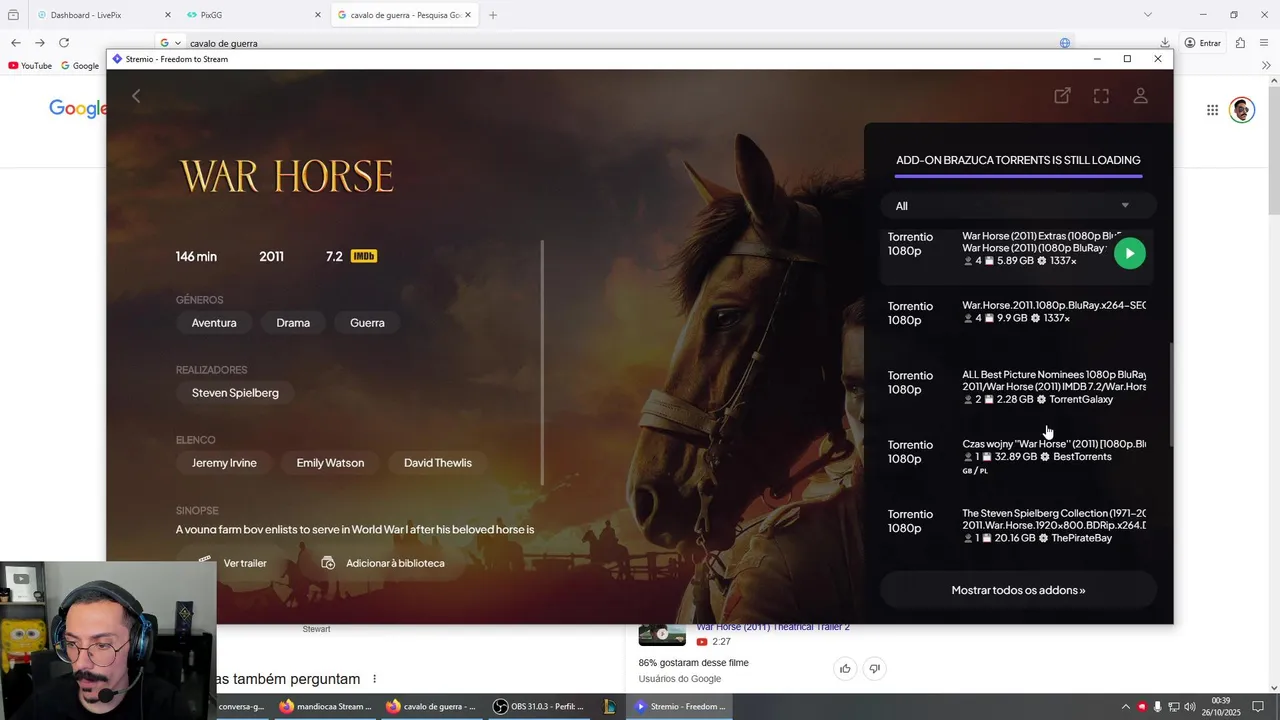Go back using Stremio's back arrow
The height and width of the screenshot is (720, 1280).
click(x=136, y=96)
